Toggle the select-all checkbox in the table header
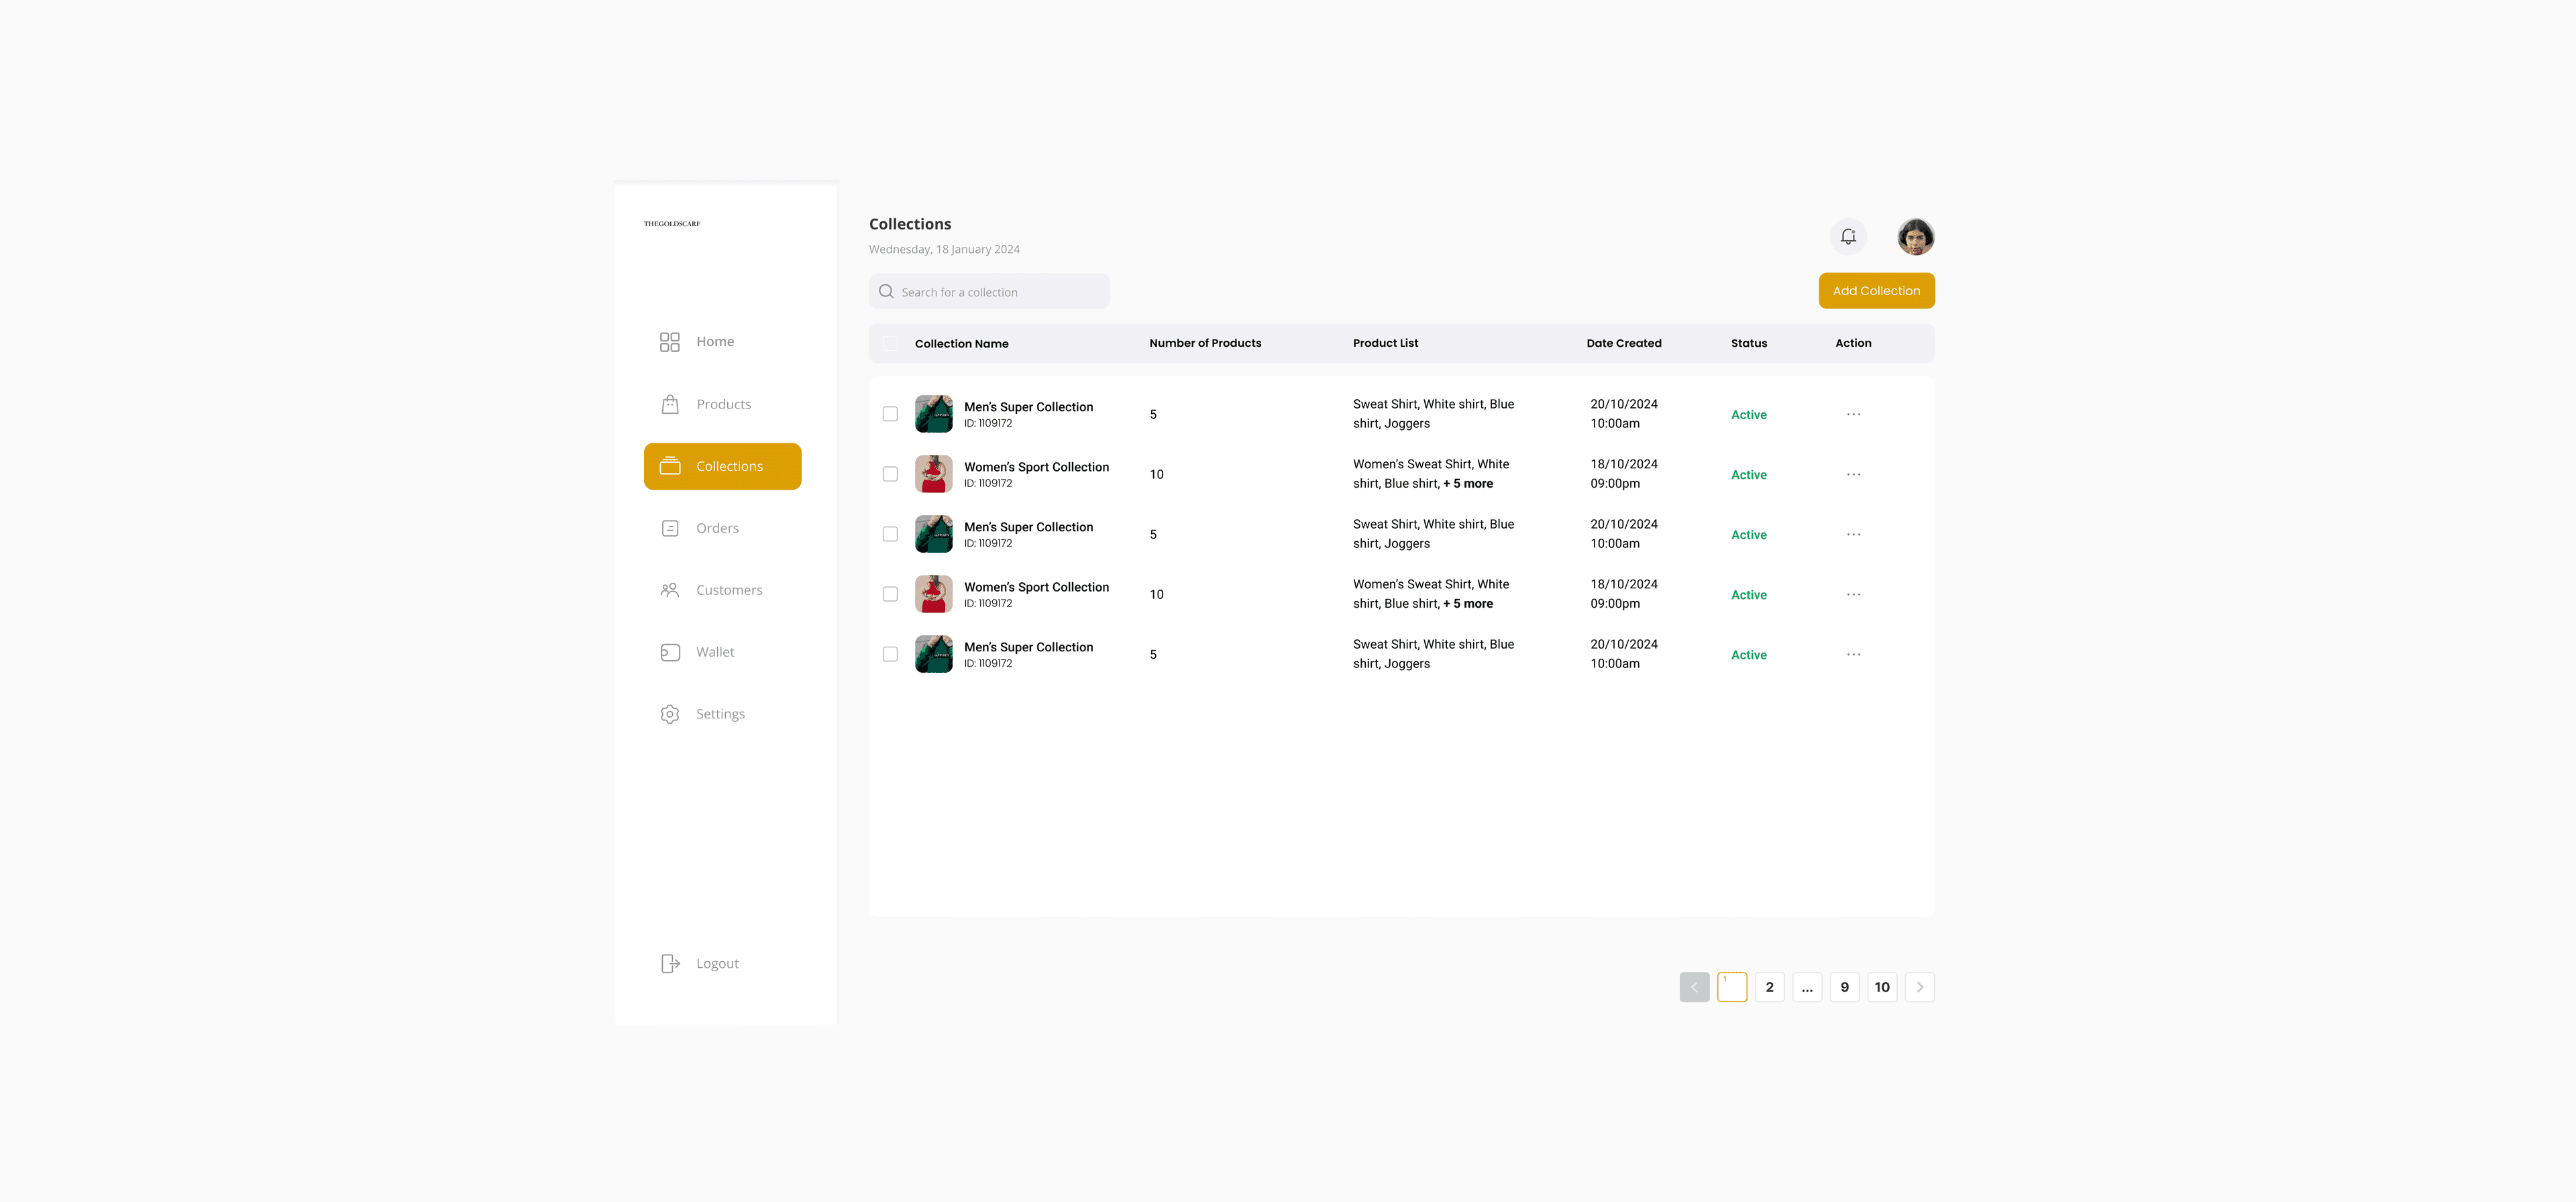 (x=890, y=343)
